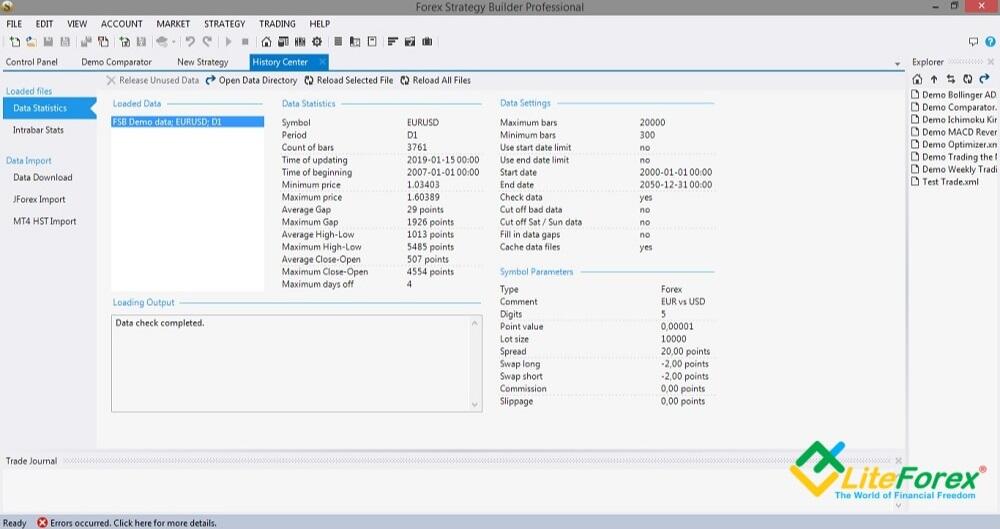
Task: Click the Explorer swap arrows icon
Action: pyautogui.click(x=951, y=79)
